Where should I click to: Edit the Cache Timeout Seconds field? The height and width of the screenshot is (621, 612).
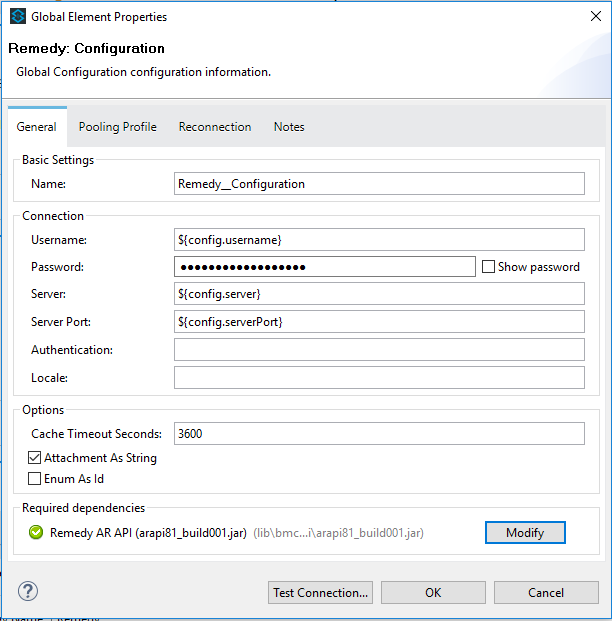[379, 434]
